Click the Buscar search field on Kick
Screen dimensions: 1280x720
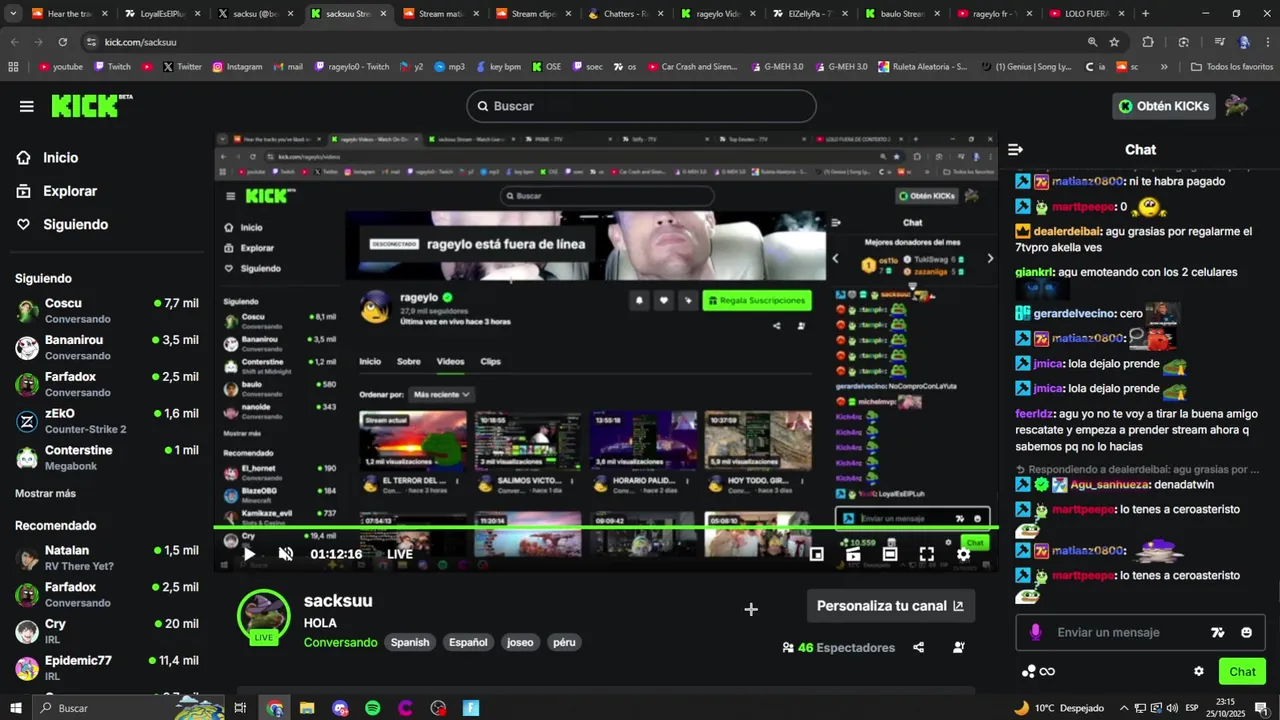point(641,106)
